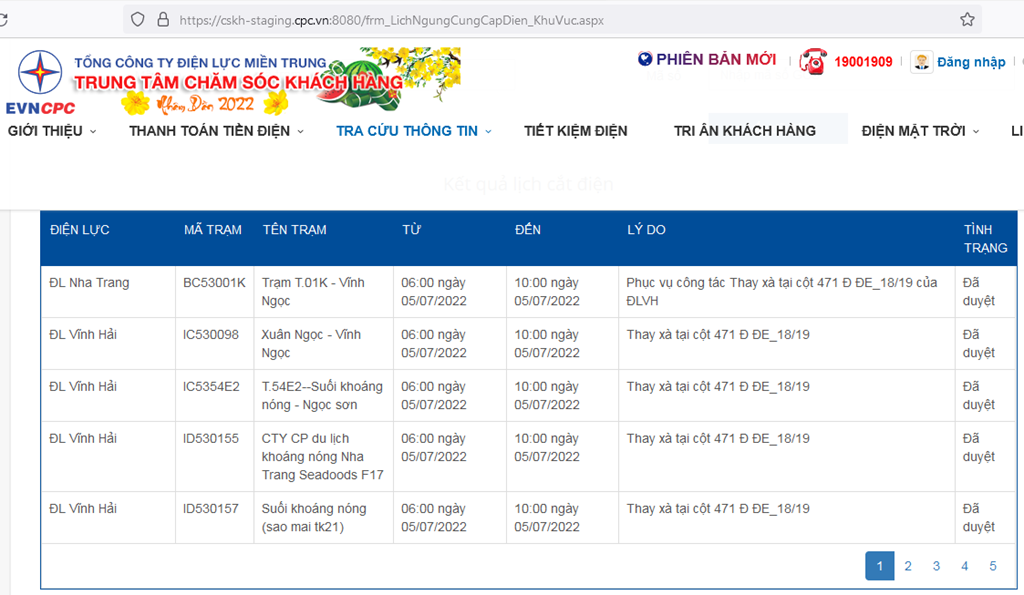Open the Điện mặt trời dropdown

[x=920, y=131]
